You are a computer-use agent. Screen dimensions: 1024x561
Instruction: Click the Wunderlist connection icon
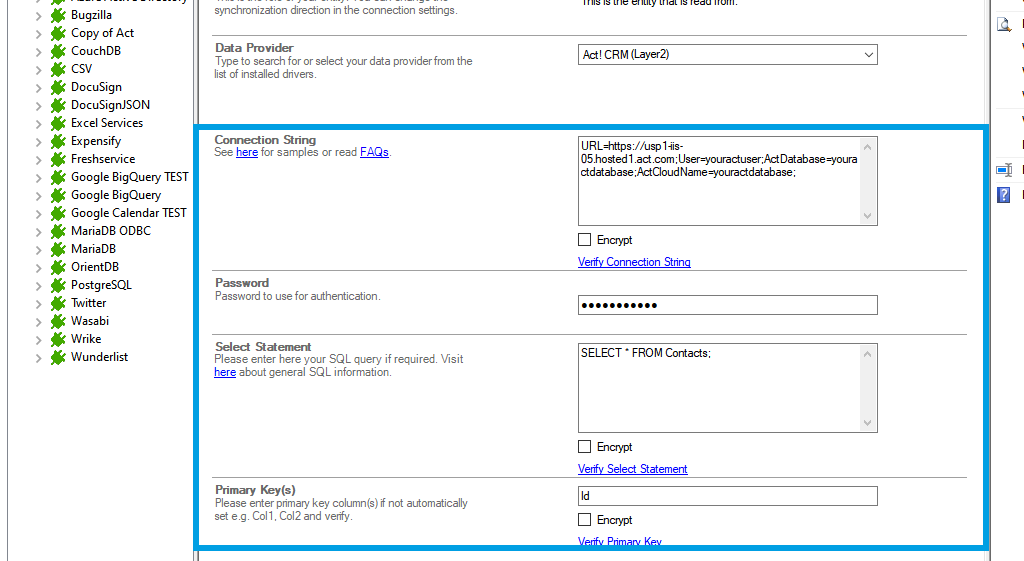click(58, 357)
